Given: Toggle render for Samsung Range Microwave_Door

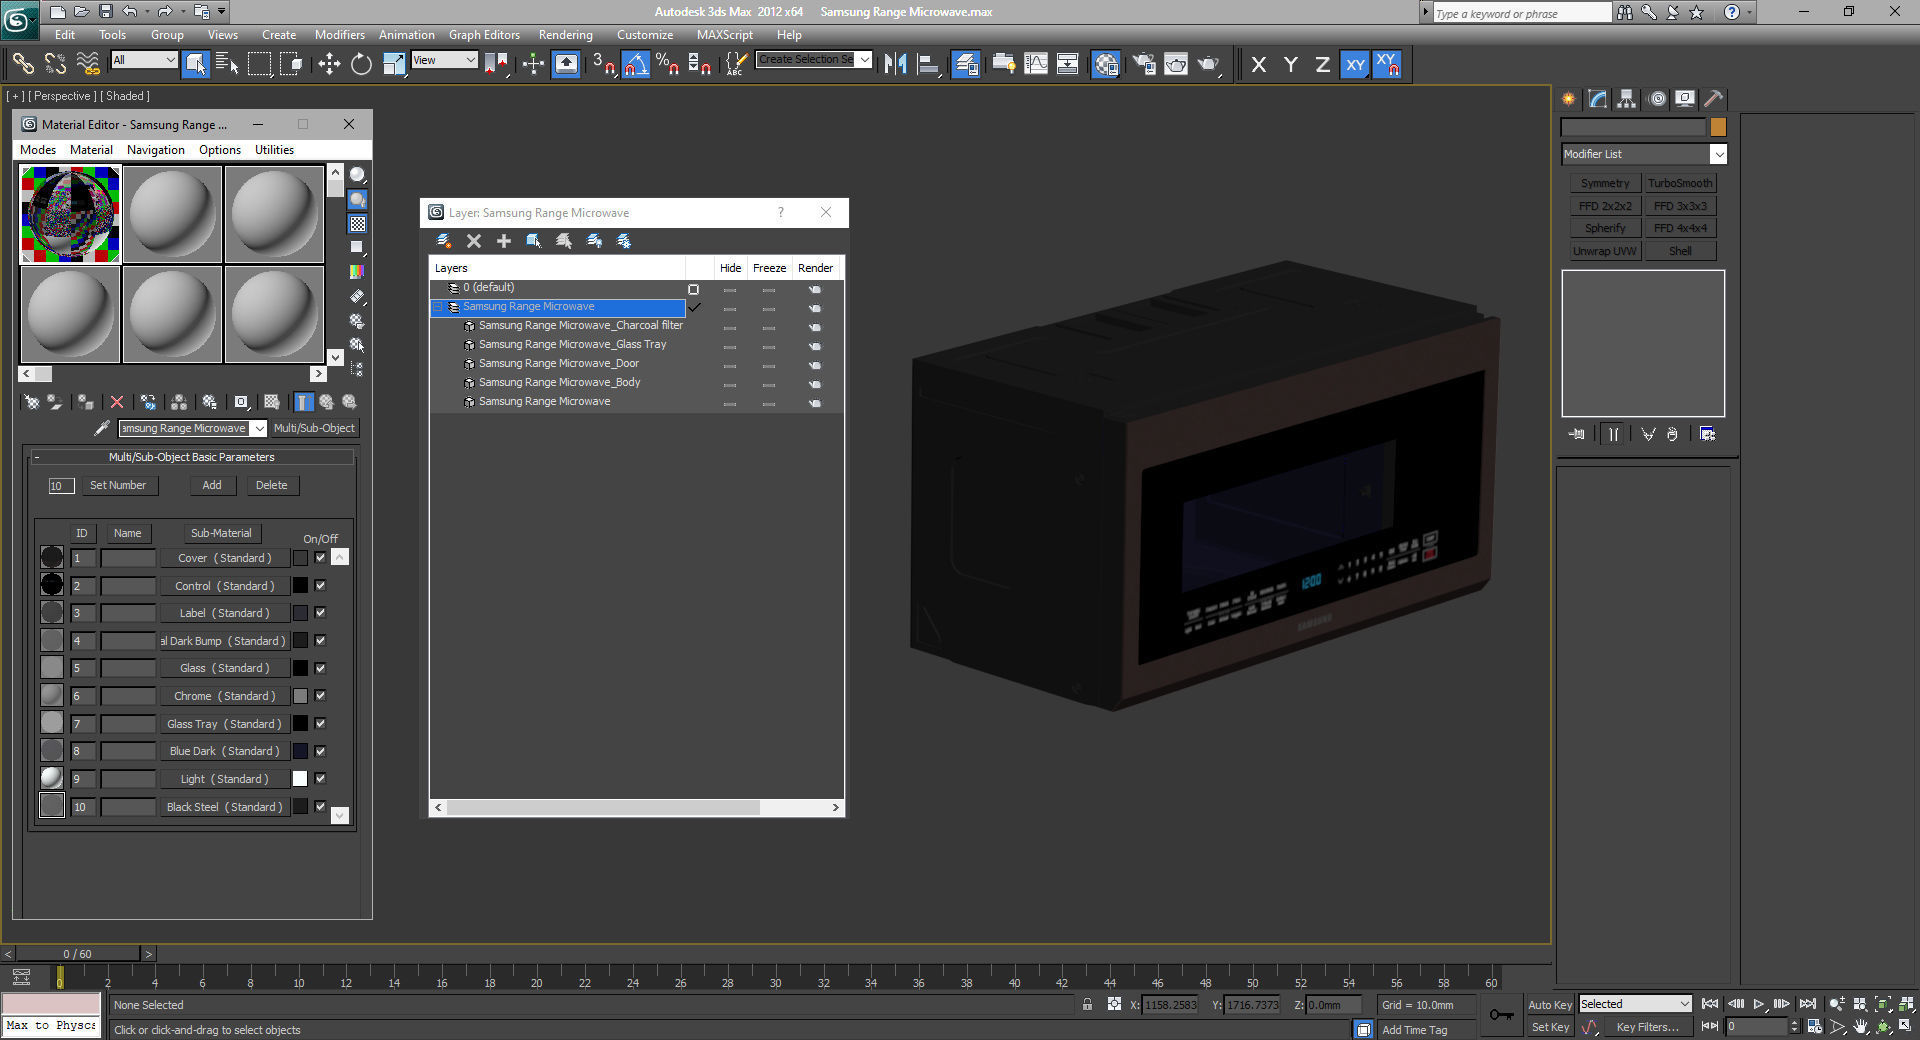Looking at the screenshot, I should (815, 365).
